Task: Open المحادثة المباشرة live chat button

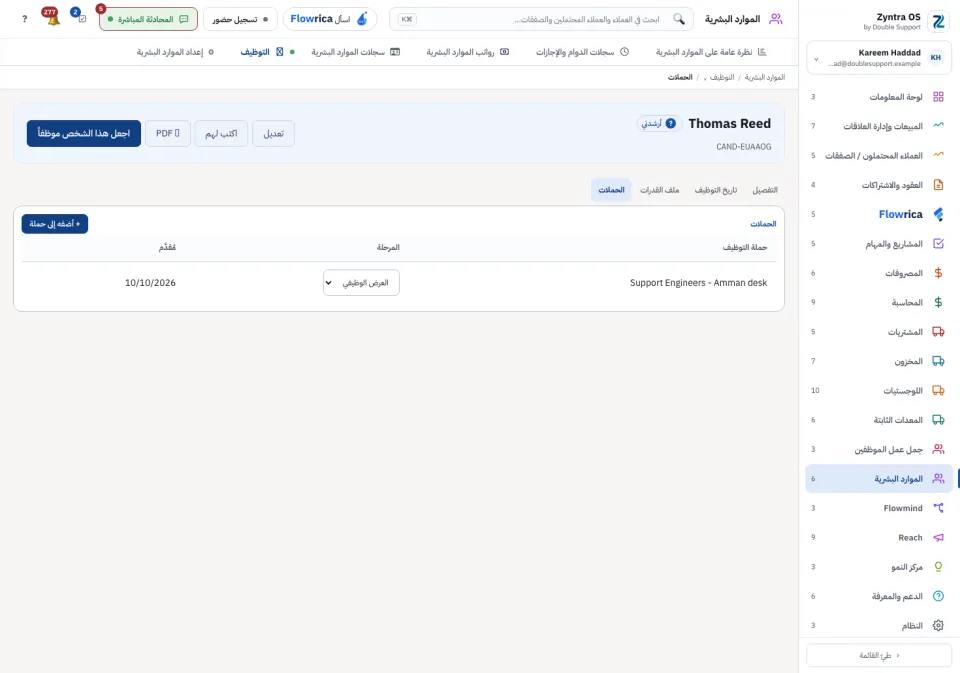Action: tap(148, 19)
